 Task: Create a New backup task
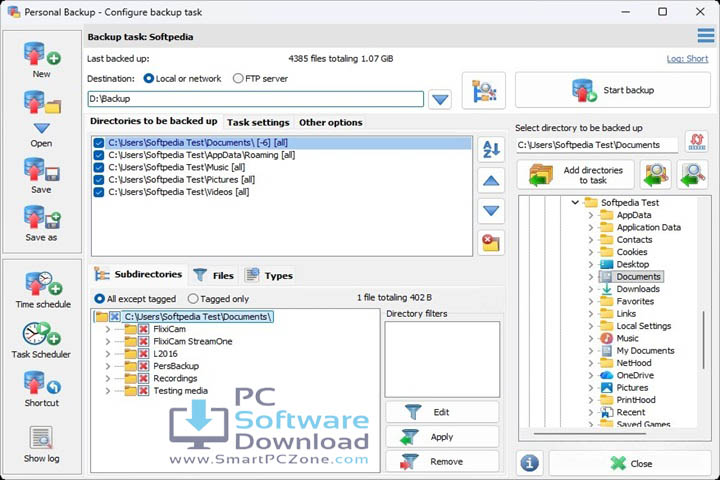pos(42,60)
